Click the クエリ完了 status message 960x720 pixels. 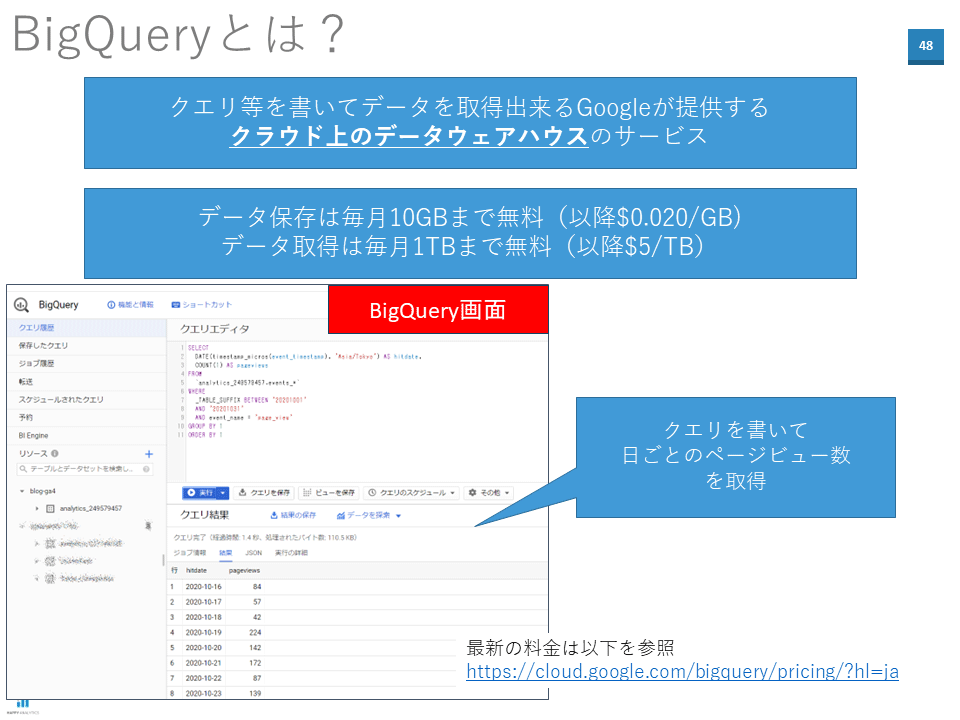click(264, 538)
